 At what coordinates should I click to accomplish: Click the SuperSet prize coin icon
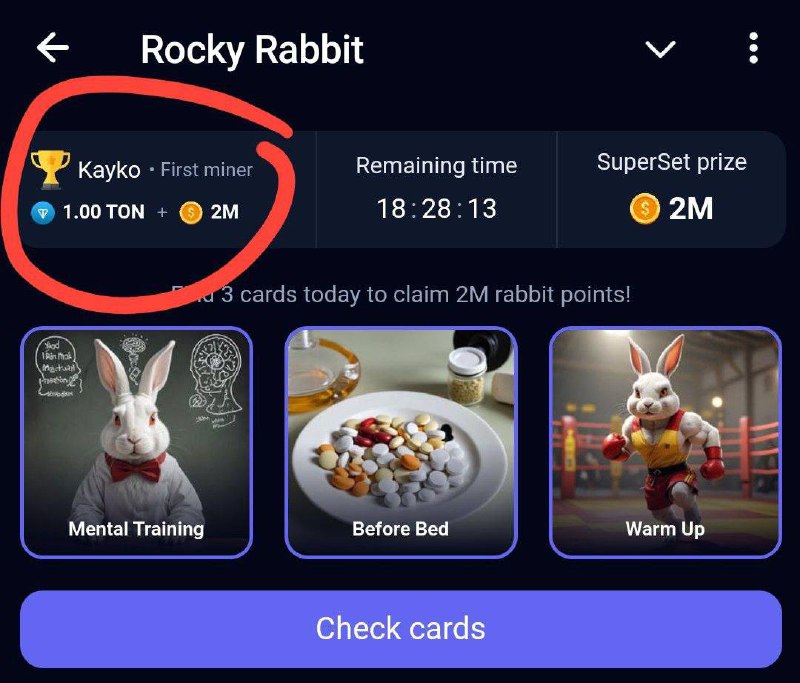[x=644, y=209]
